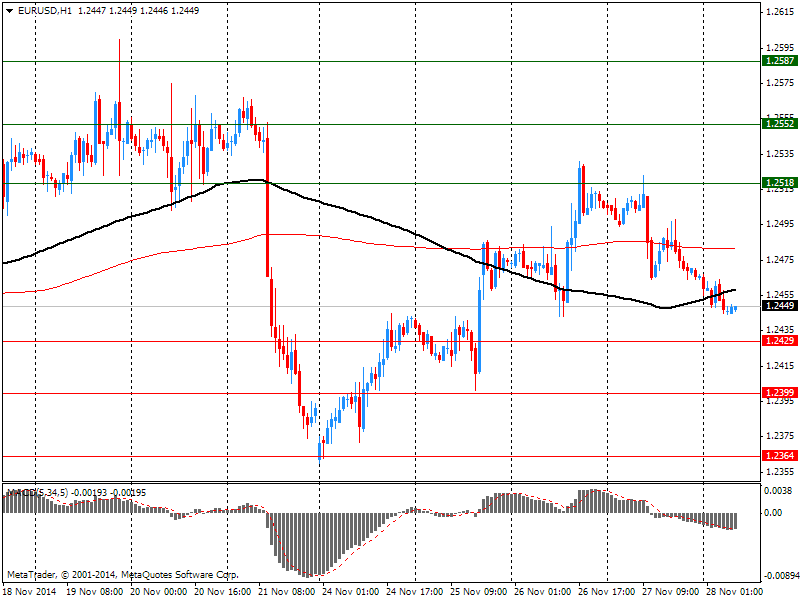Image resolution: width=800 pixels, height=600 pixels.
Task: Click the 1.2375 price scale value
Action: point(781,436)
